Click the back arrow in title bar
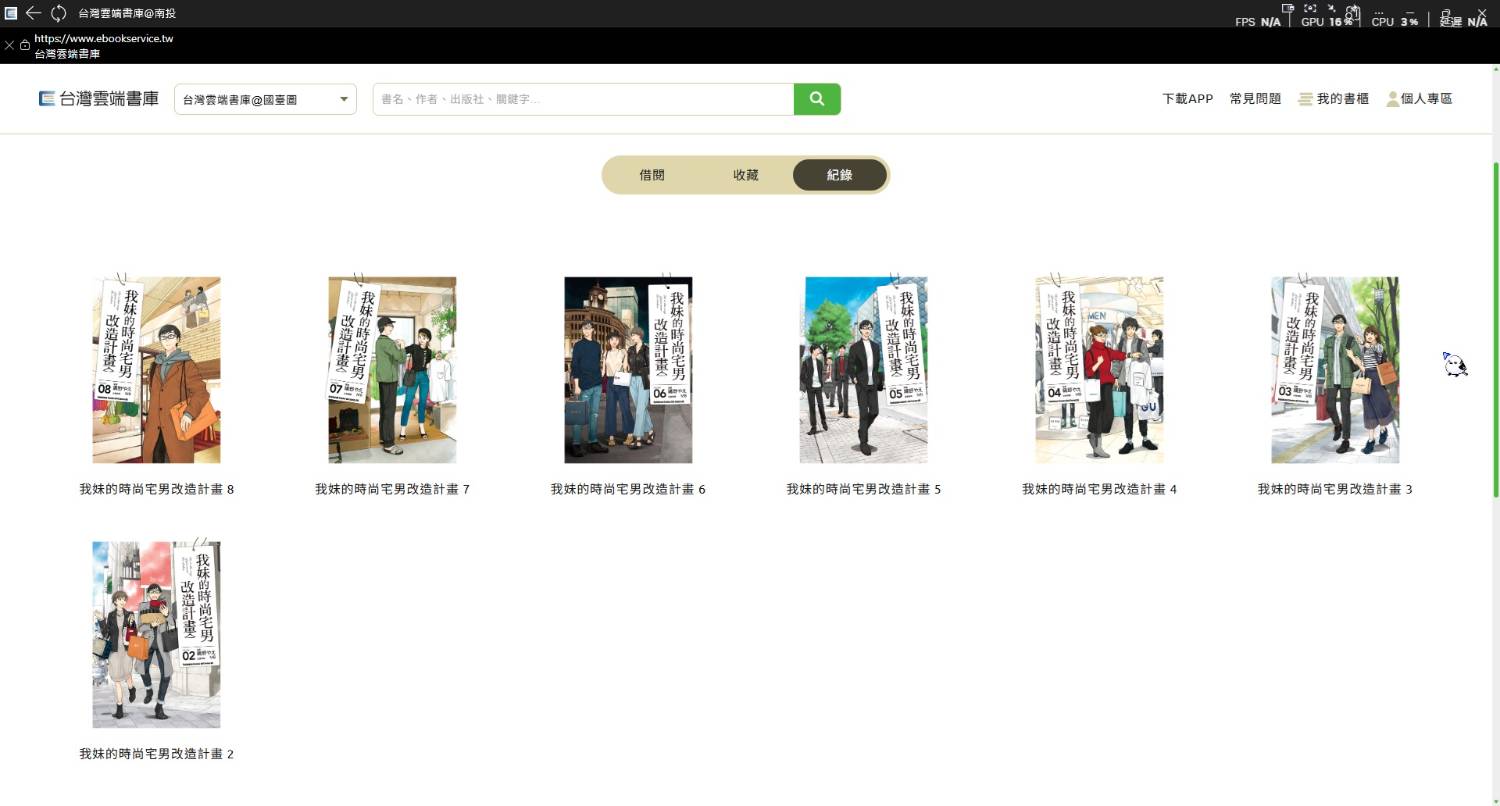The height and width of the screenshot is (806, 1500). coord(33,13)
